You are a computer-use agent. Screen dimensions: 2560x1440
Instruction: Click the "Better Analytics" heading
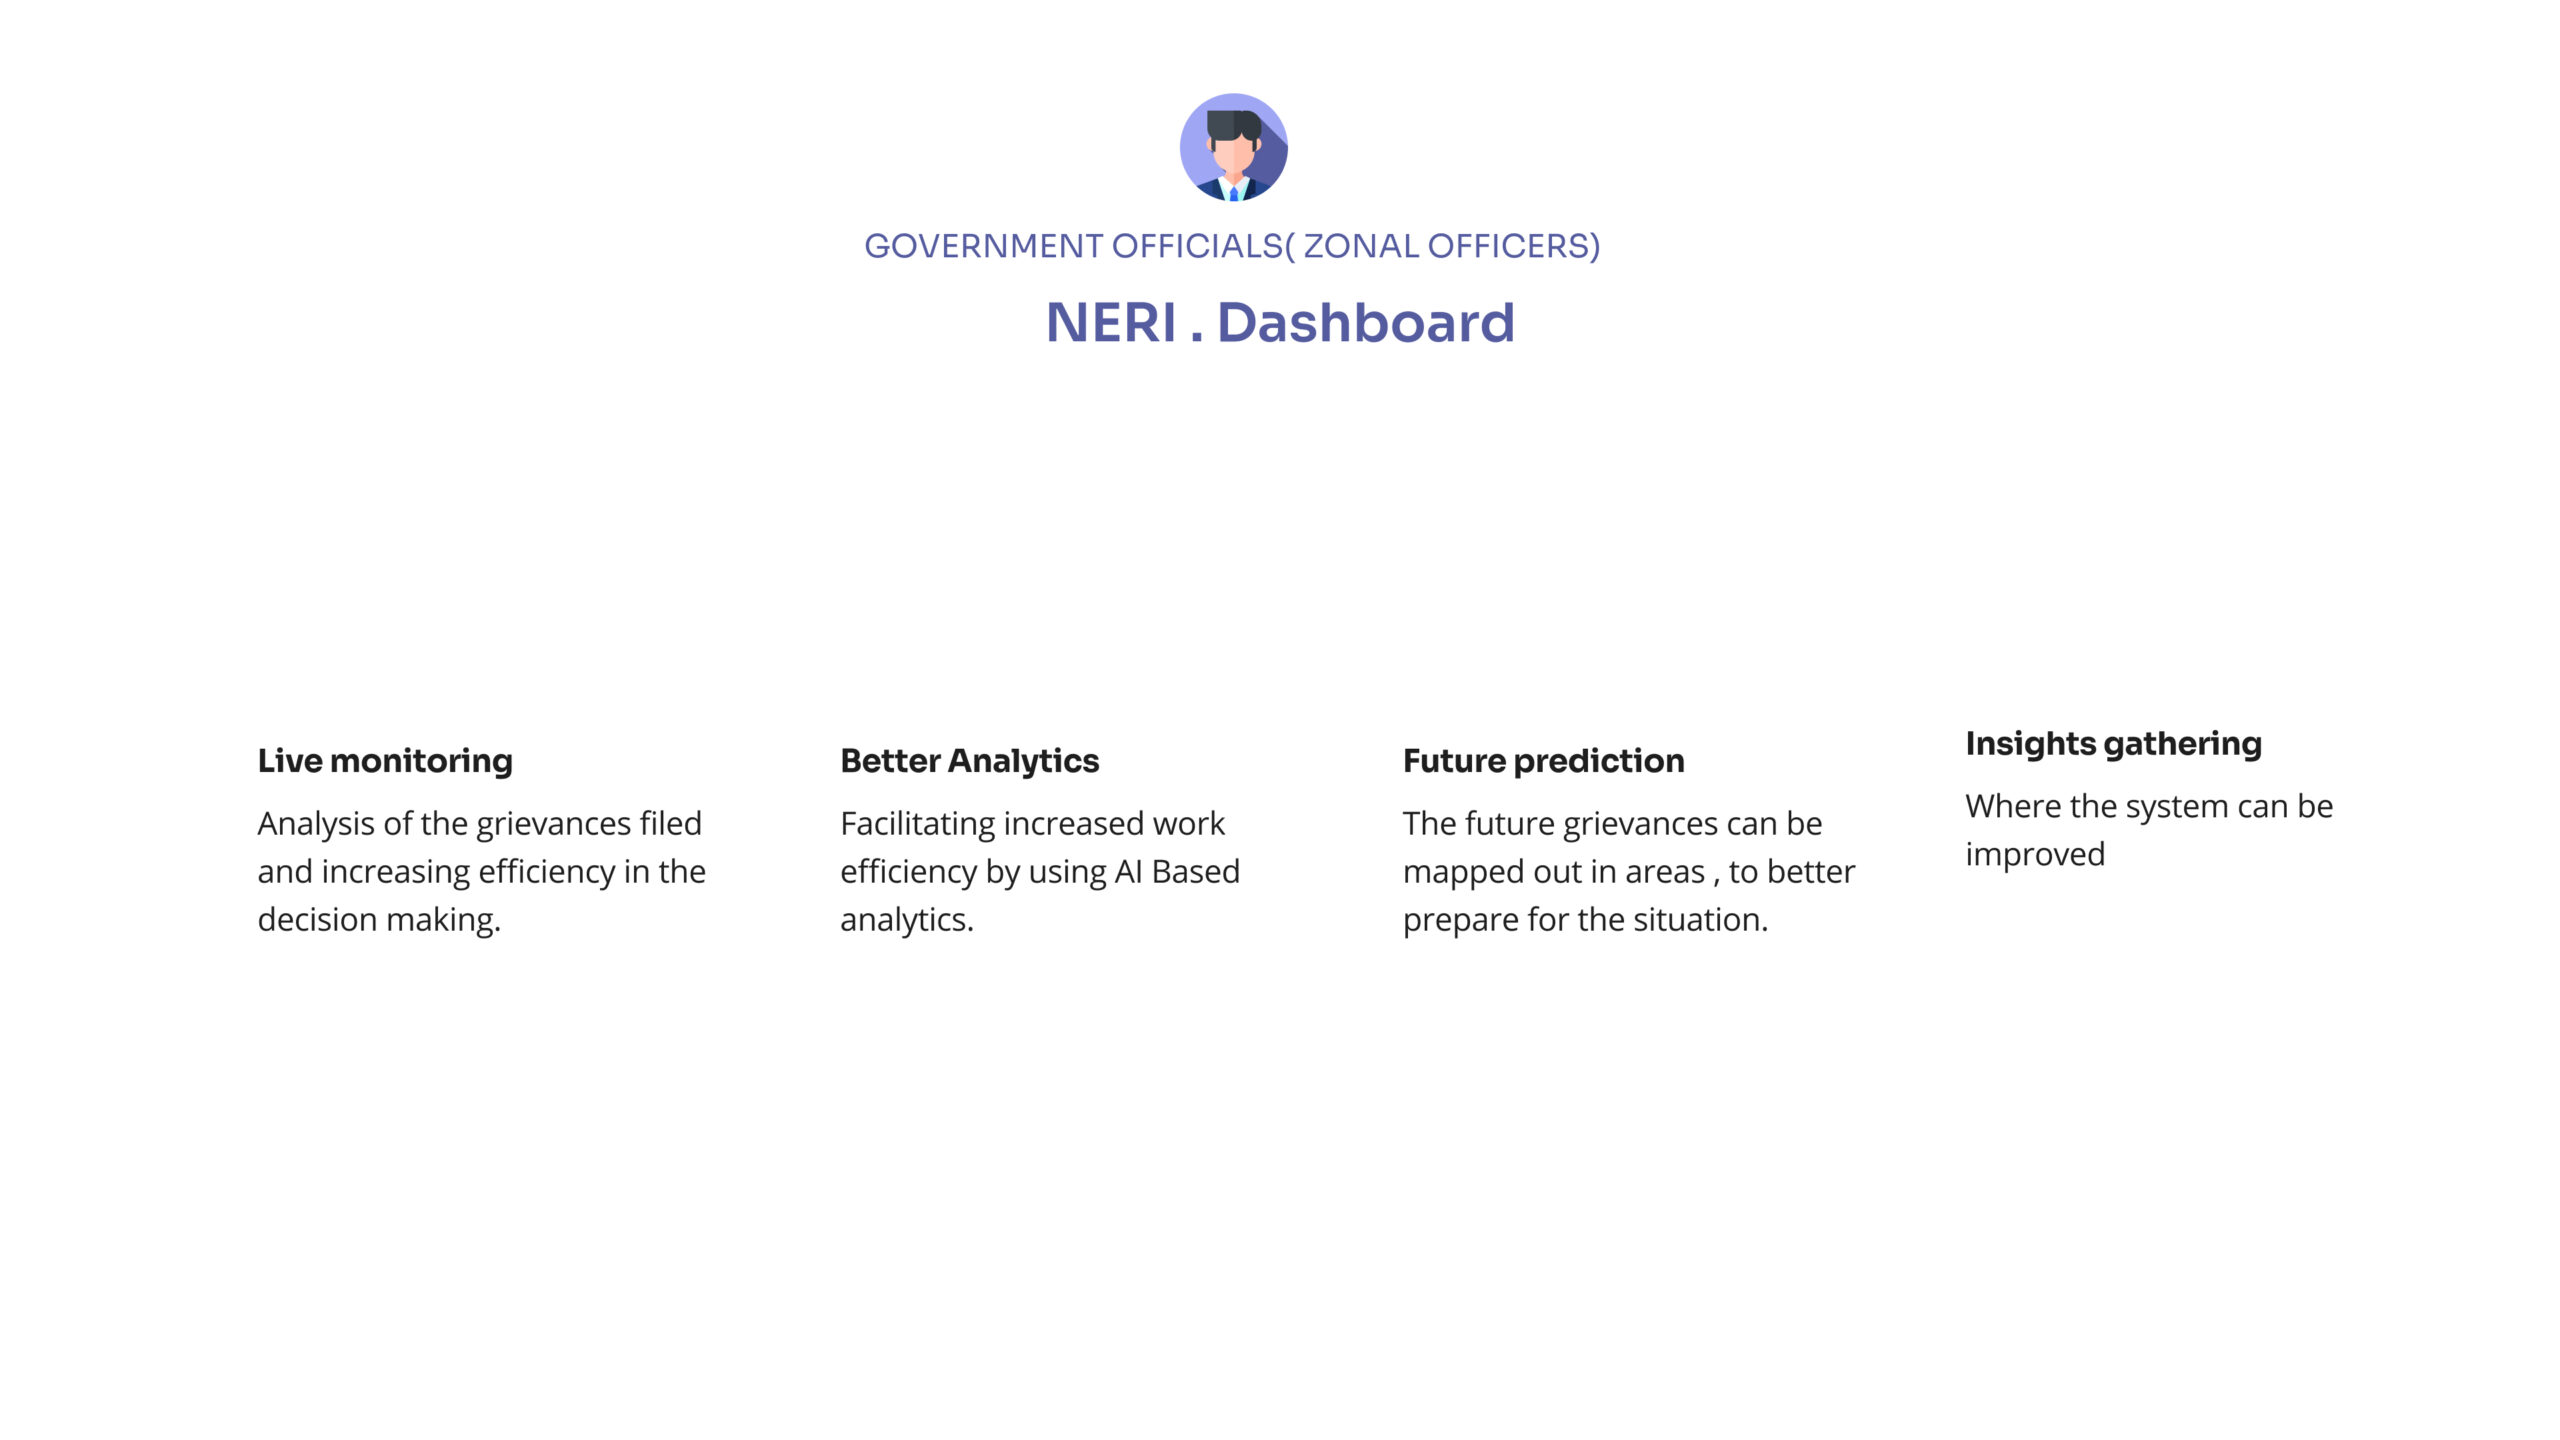(x=969, y=761)
